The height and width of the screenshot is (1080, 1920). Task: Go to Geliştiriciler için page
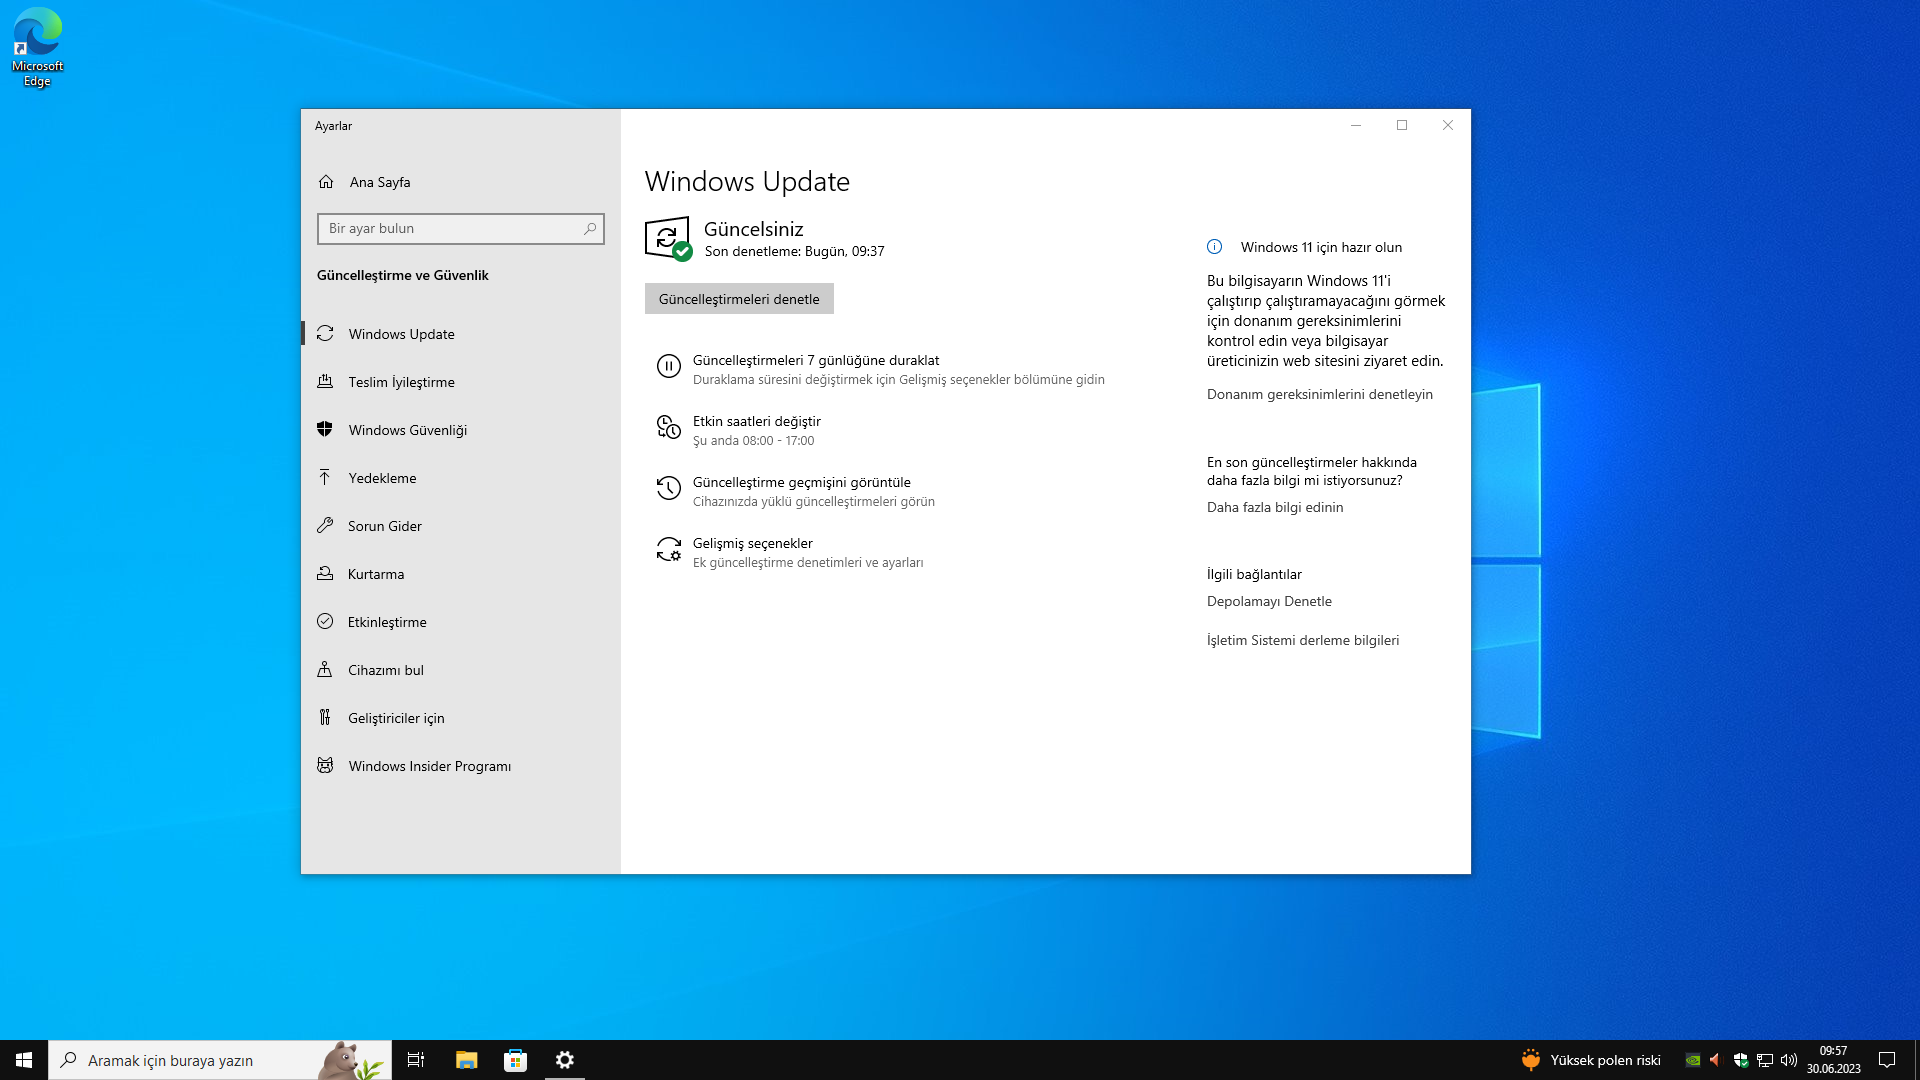tap(396, 718)
